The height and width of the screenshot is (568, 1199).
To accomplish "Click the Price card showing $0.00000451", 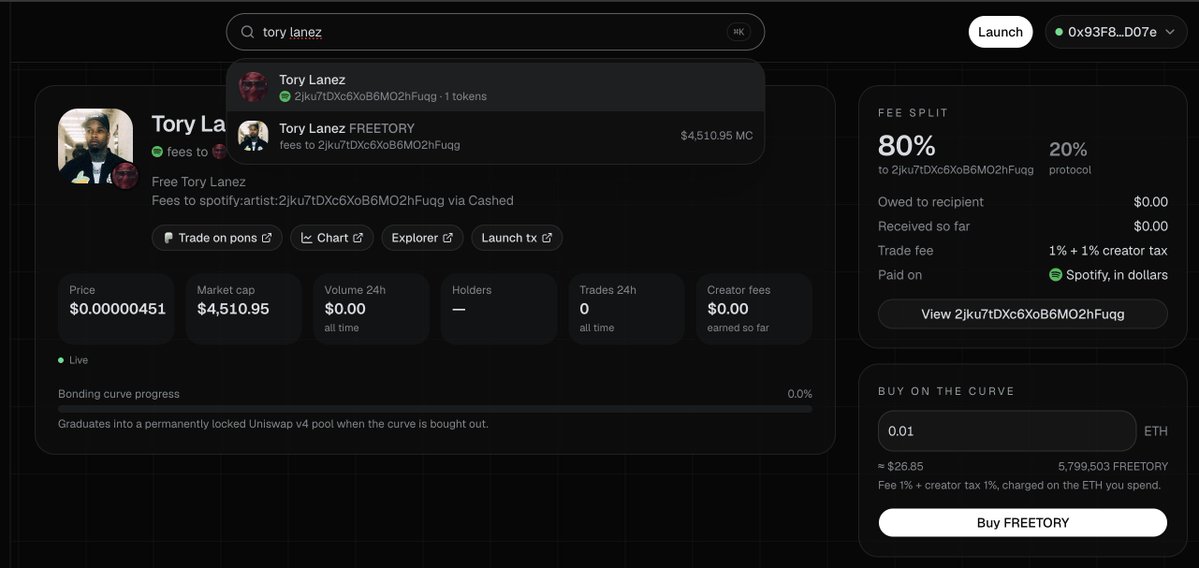I will pyautogui.click(x=116, y=309).
